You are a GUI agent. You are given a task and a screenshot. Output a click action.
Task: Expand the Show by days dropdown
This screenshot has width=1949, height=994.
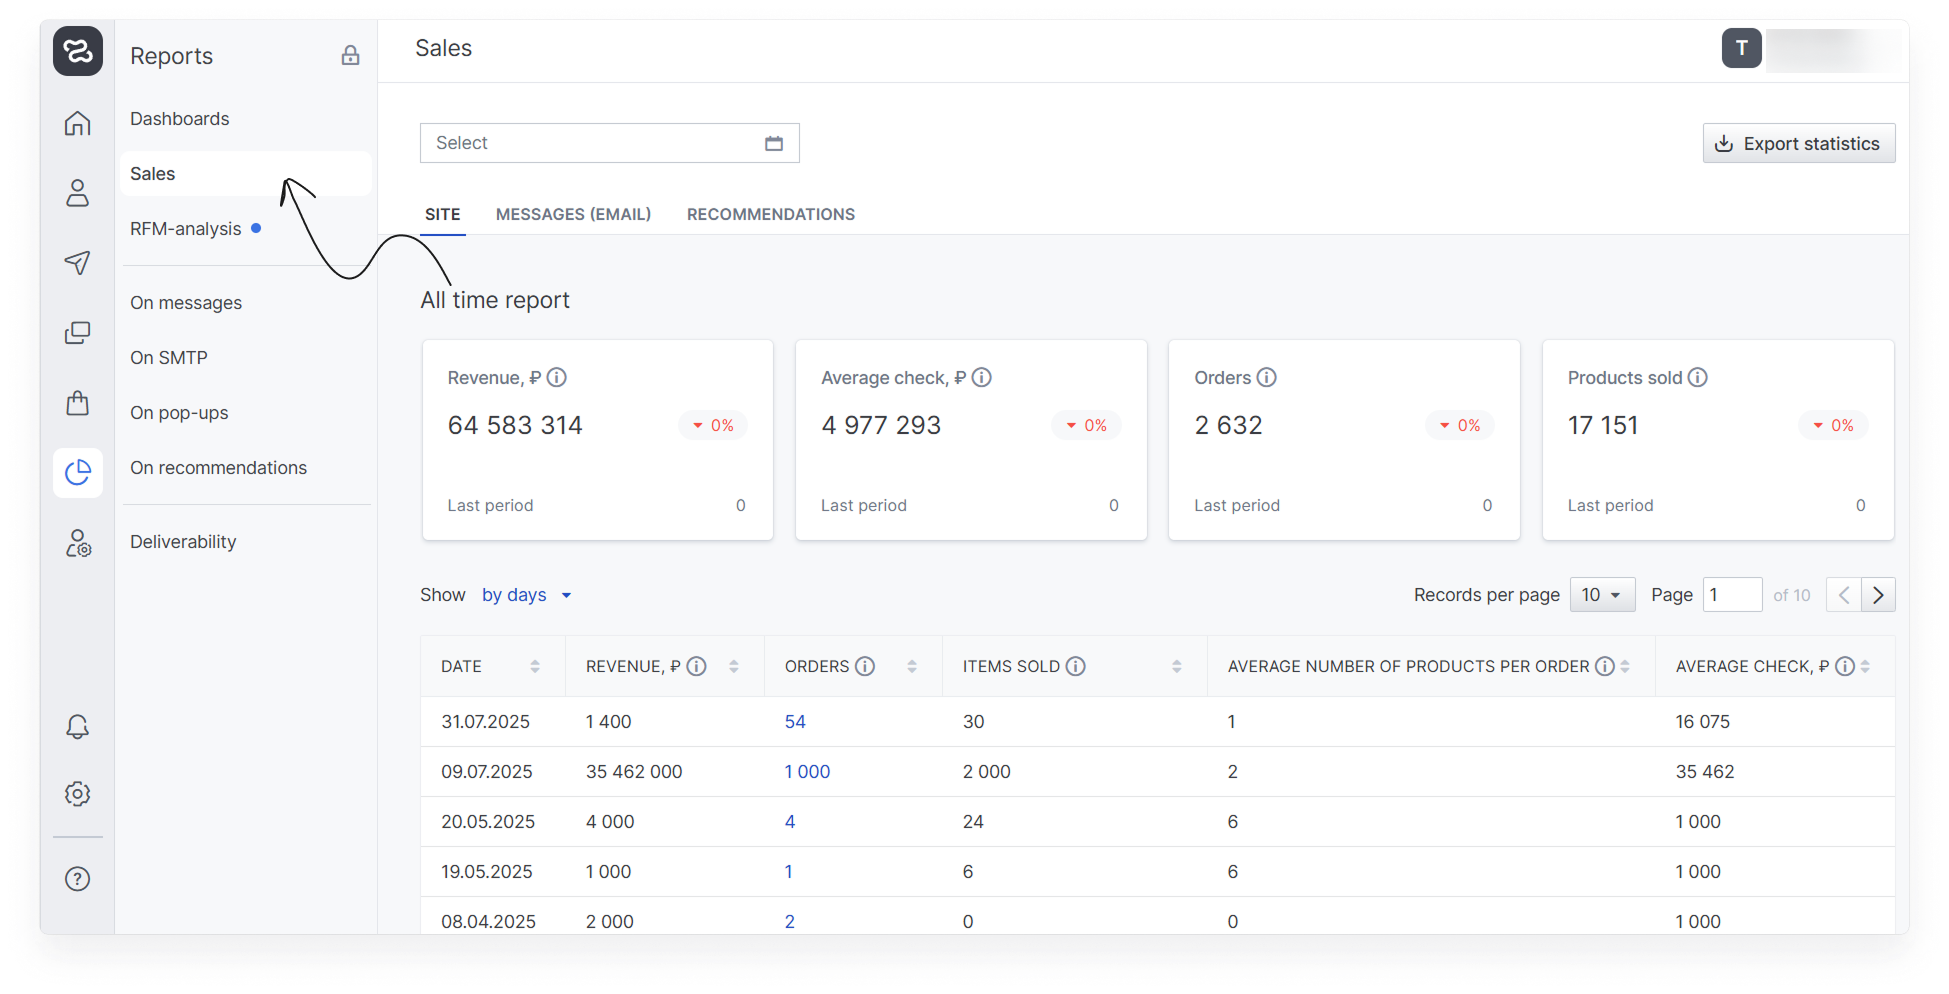pos(527,595)
